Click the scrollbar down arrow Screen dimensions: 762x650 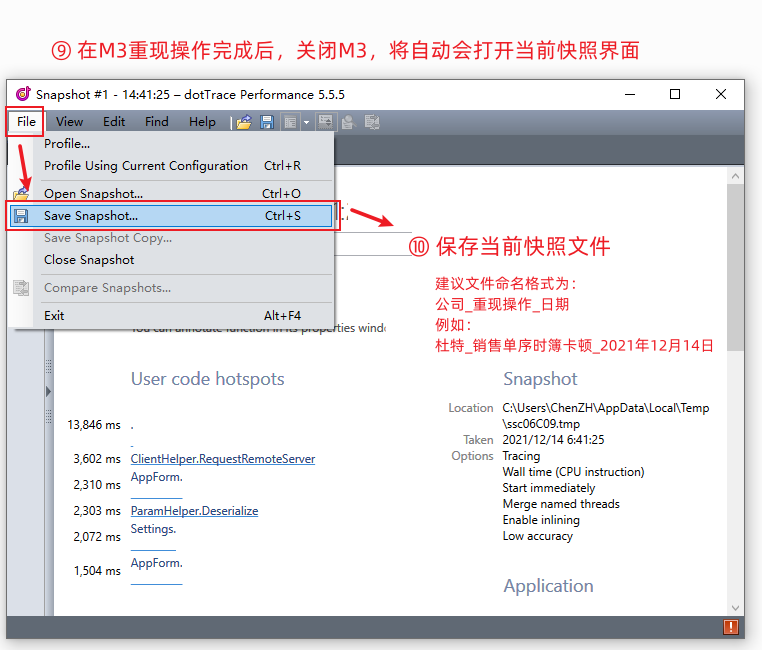(735, 608)
